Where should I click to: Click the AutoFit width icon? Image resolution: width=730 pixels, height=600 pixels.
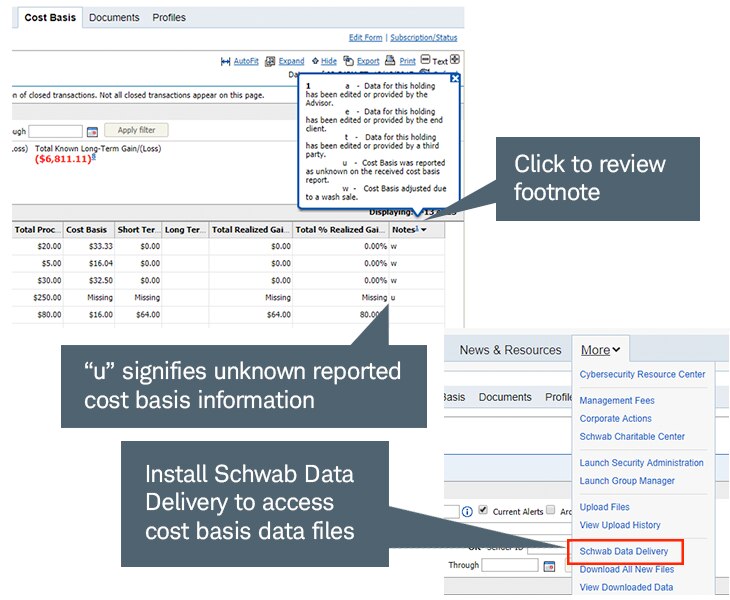click(x=225, y=61)
